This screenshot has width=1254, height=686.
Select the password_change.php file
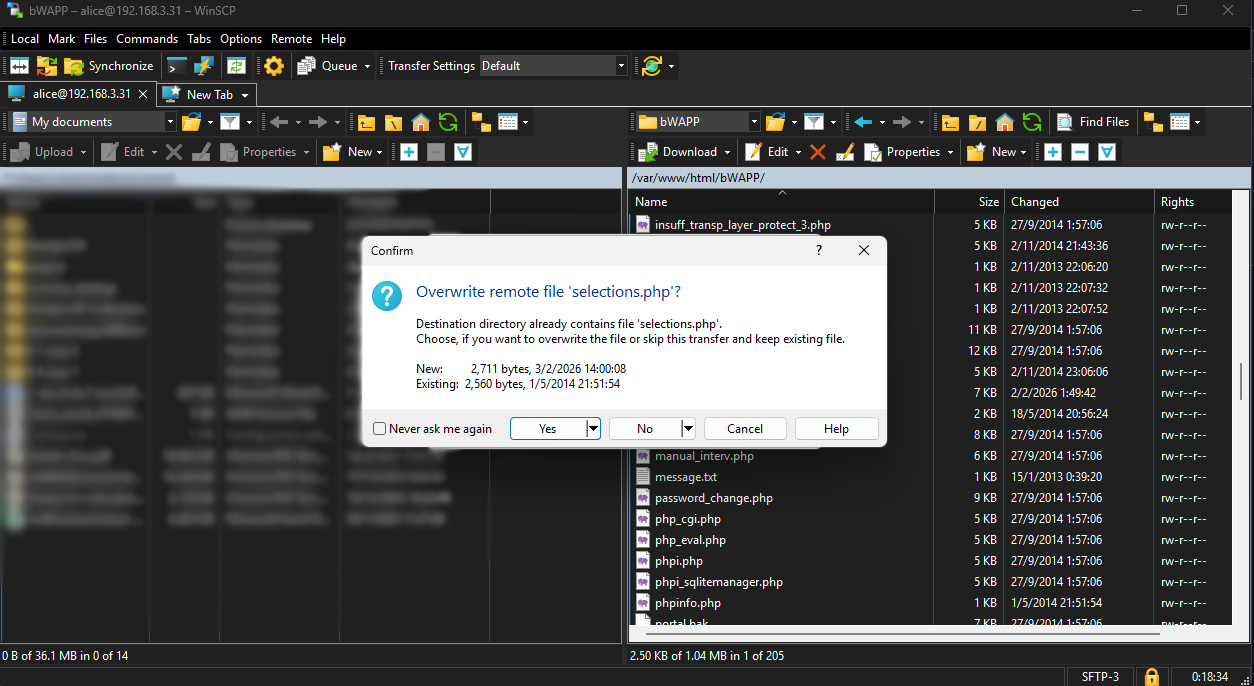(713, 498)
